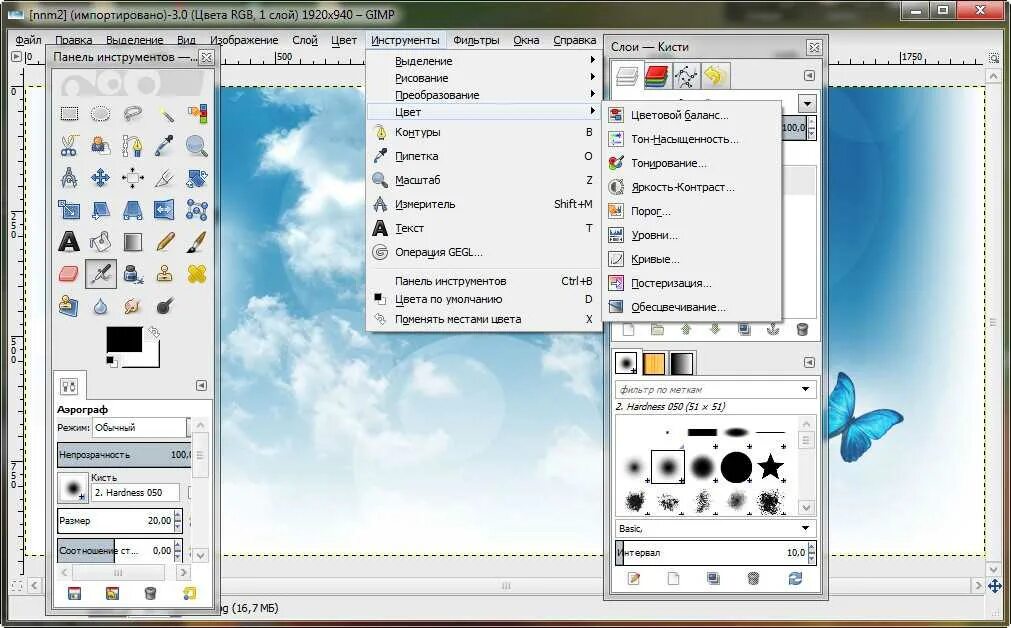Switch to the Undo History tab
The image size is (1011, 628).
pos(714,76)
